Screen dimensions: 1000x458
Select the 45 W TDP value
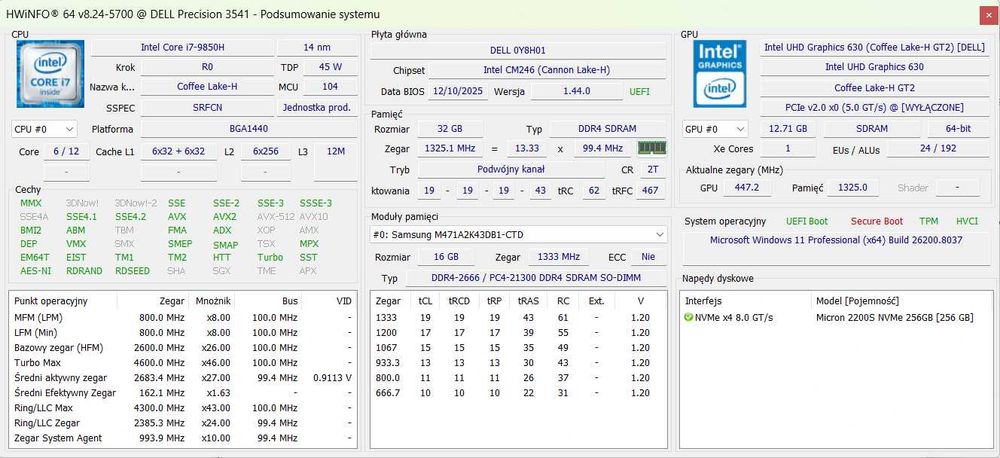330,67
